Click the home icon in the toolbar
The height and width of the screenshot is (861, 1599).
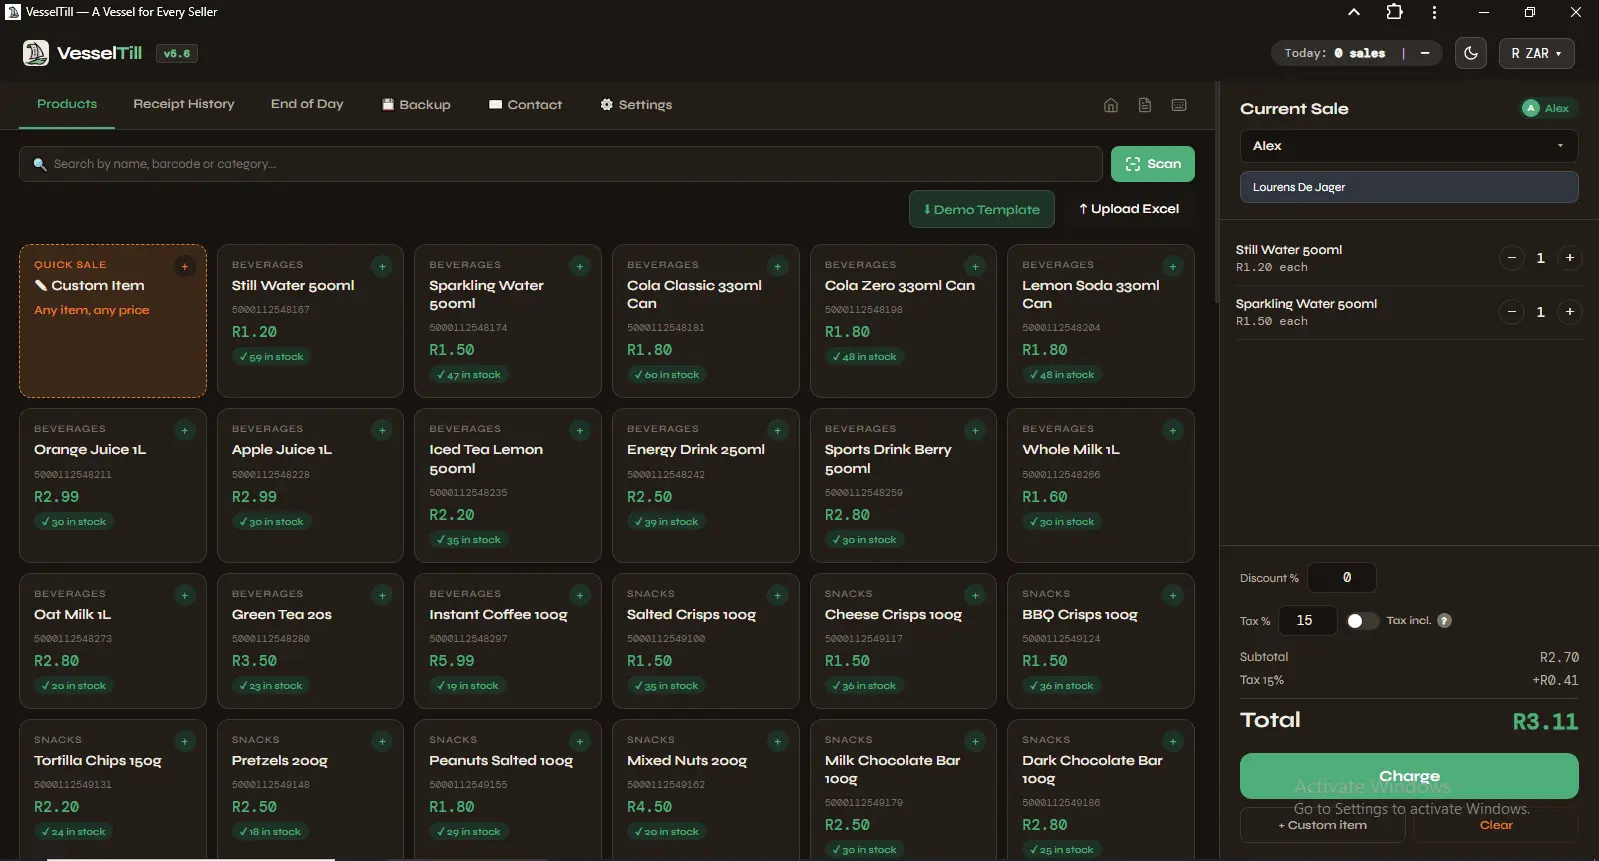1111,105
